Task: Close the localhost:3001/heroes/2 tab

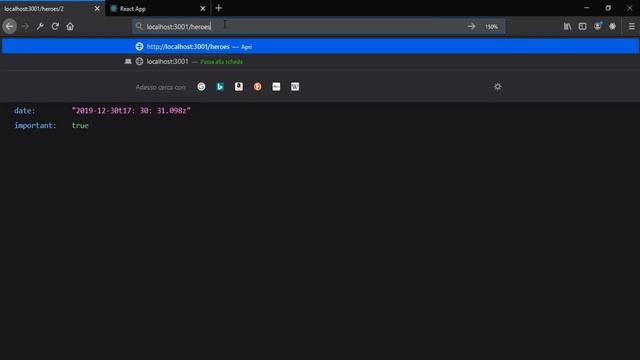Action: tap(97, 9)
